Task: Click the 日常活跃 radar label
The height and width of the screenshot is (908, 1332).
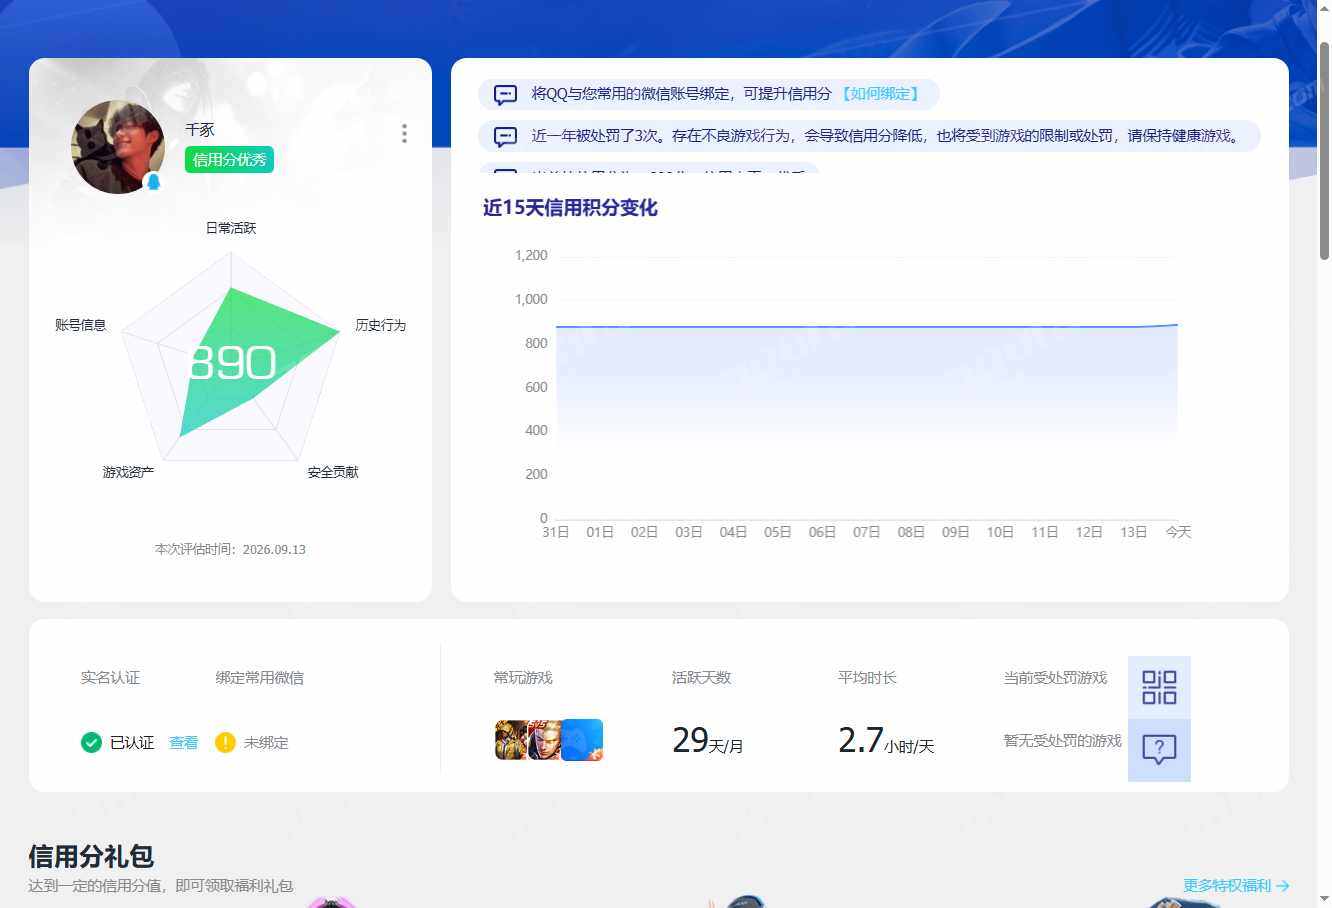Action: [x=231, y=228]
